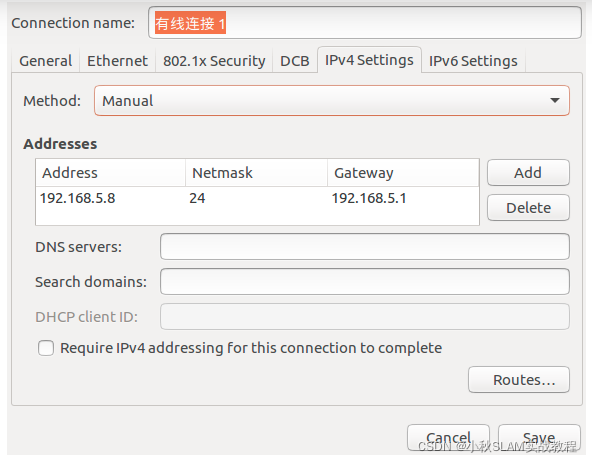Open the Method dropdown set to Manual

pyautogui.click(x=332, y=100)
